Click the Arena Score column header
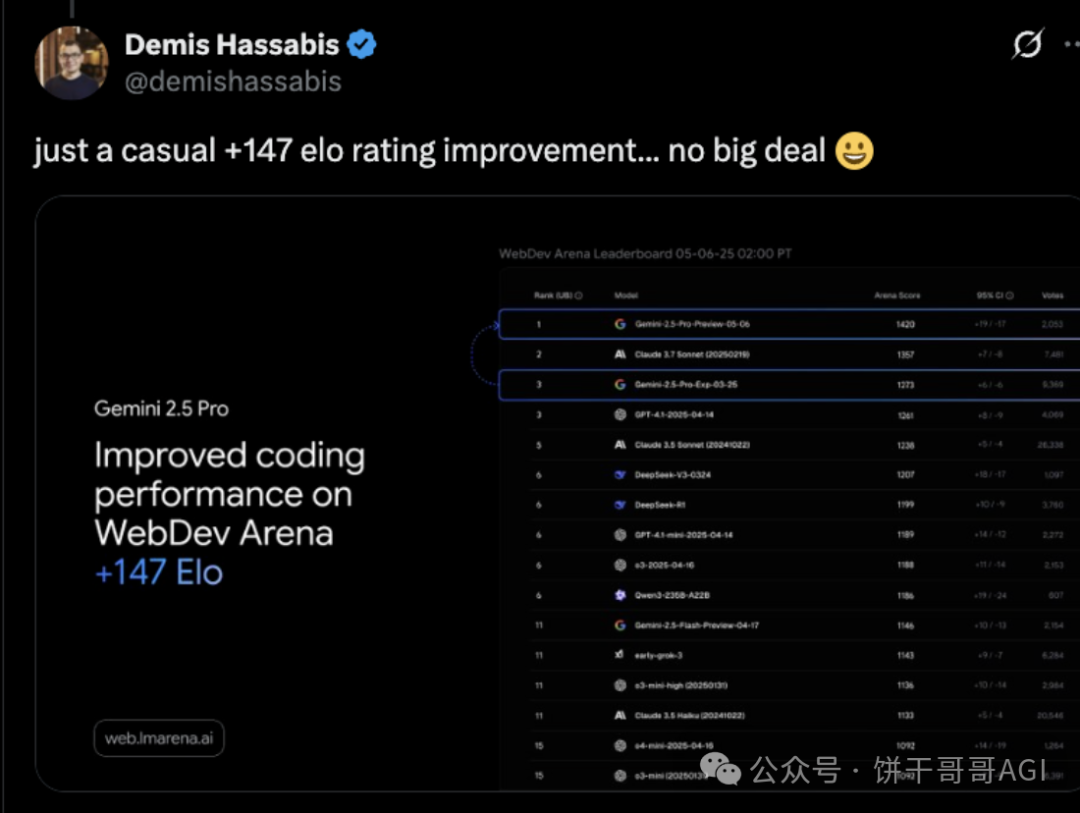 click(x=897, y=296)
